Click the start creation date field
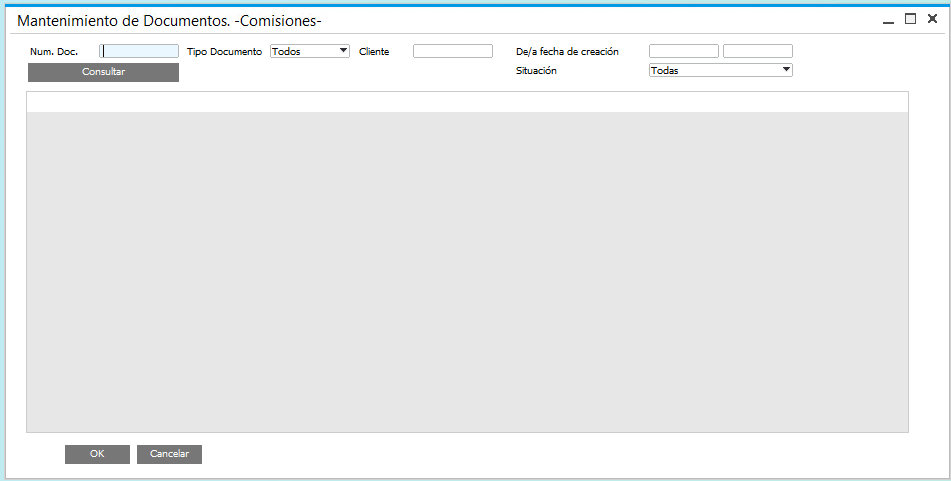 coord(684,52)
